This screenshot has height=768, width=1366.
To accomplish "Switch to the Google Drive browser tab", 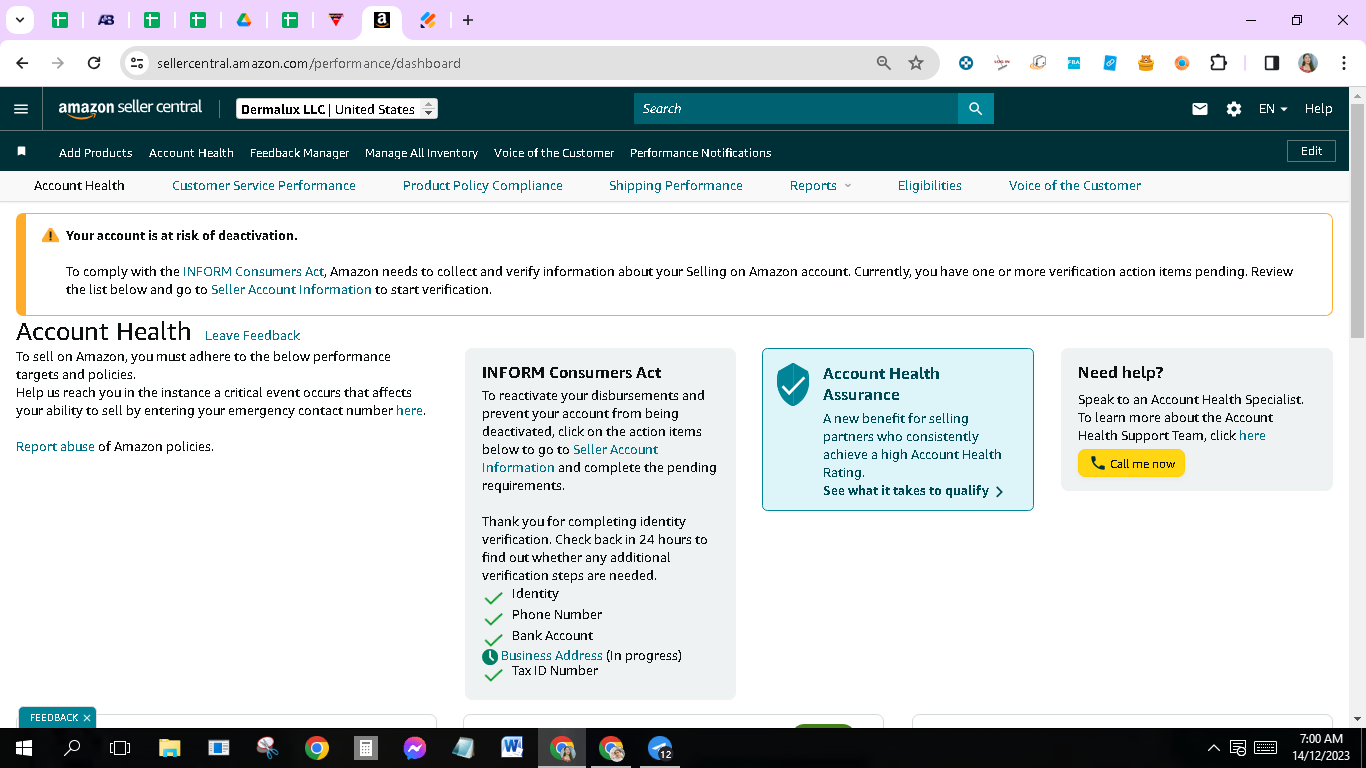I will 243,20.
